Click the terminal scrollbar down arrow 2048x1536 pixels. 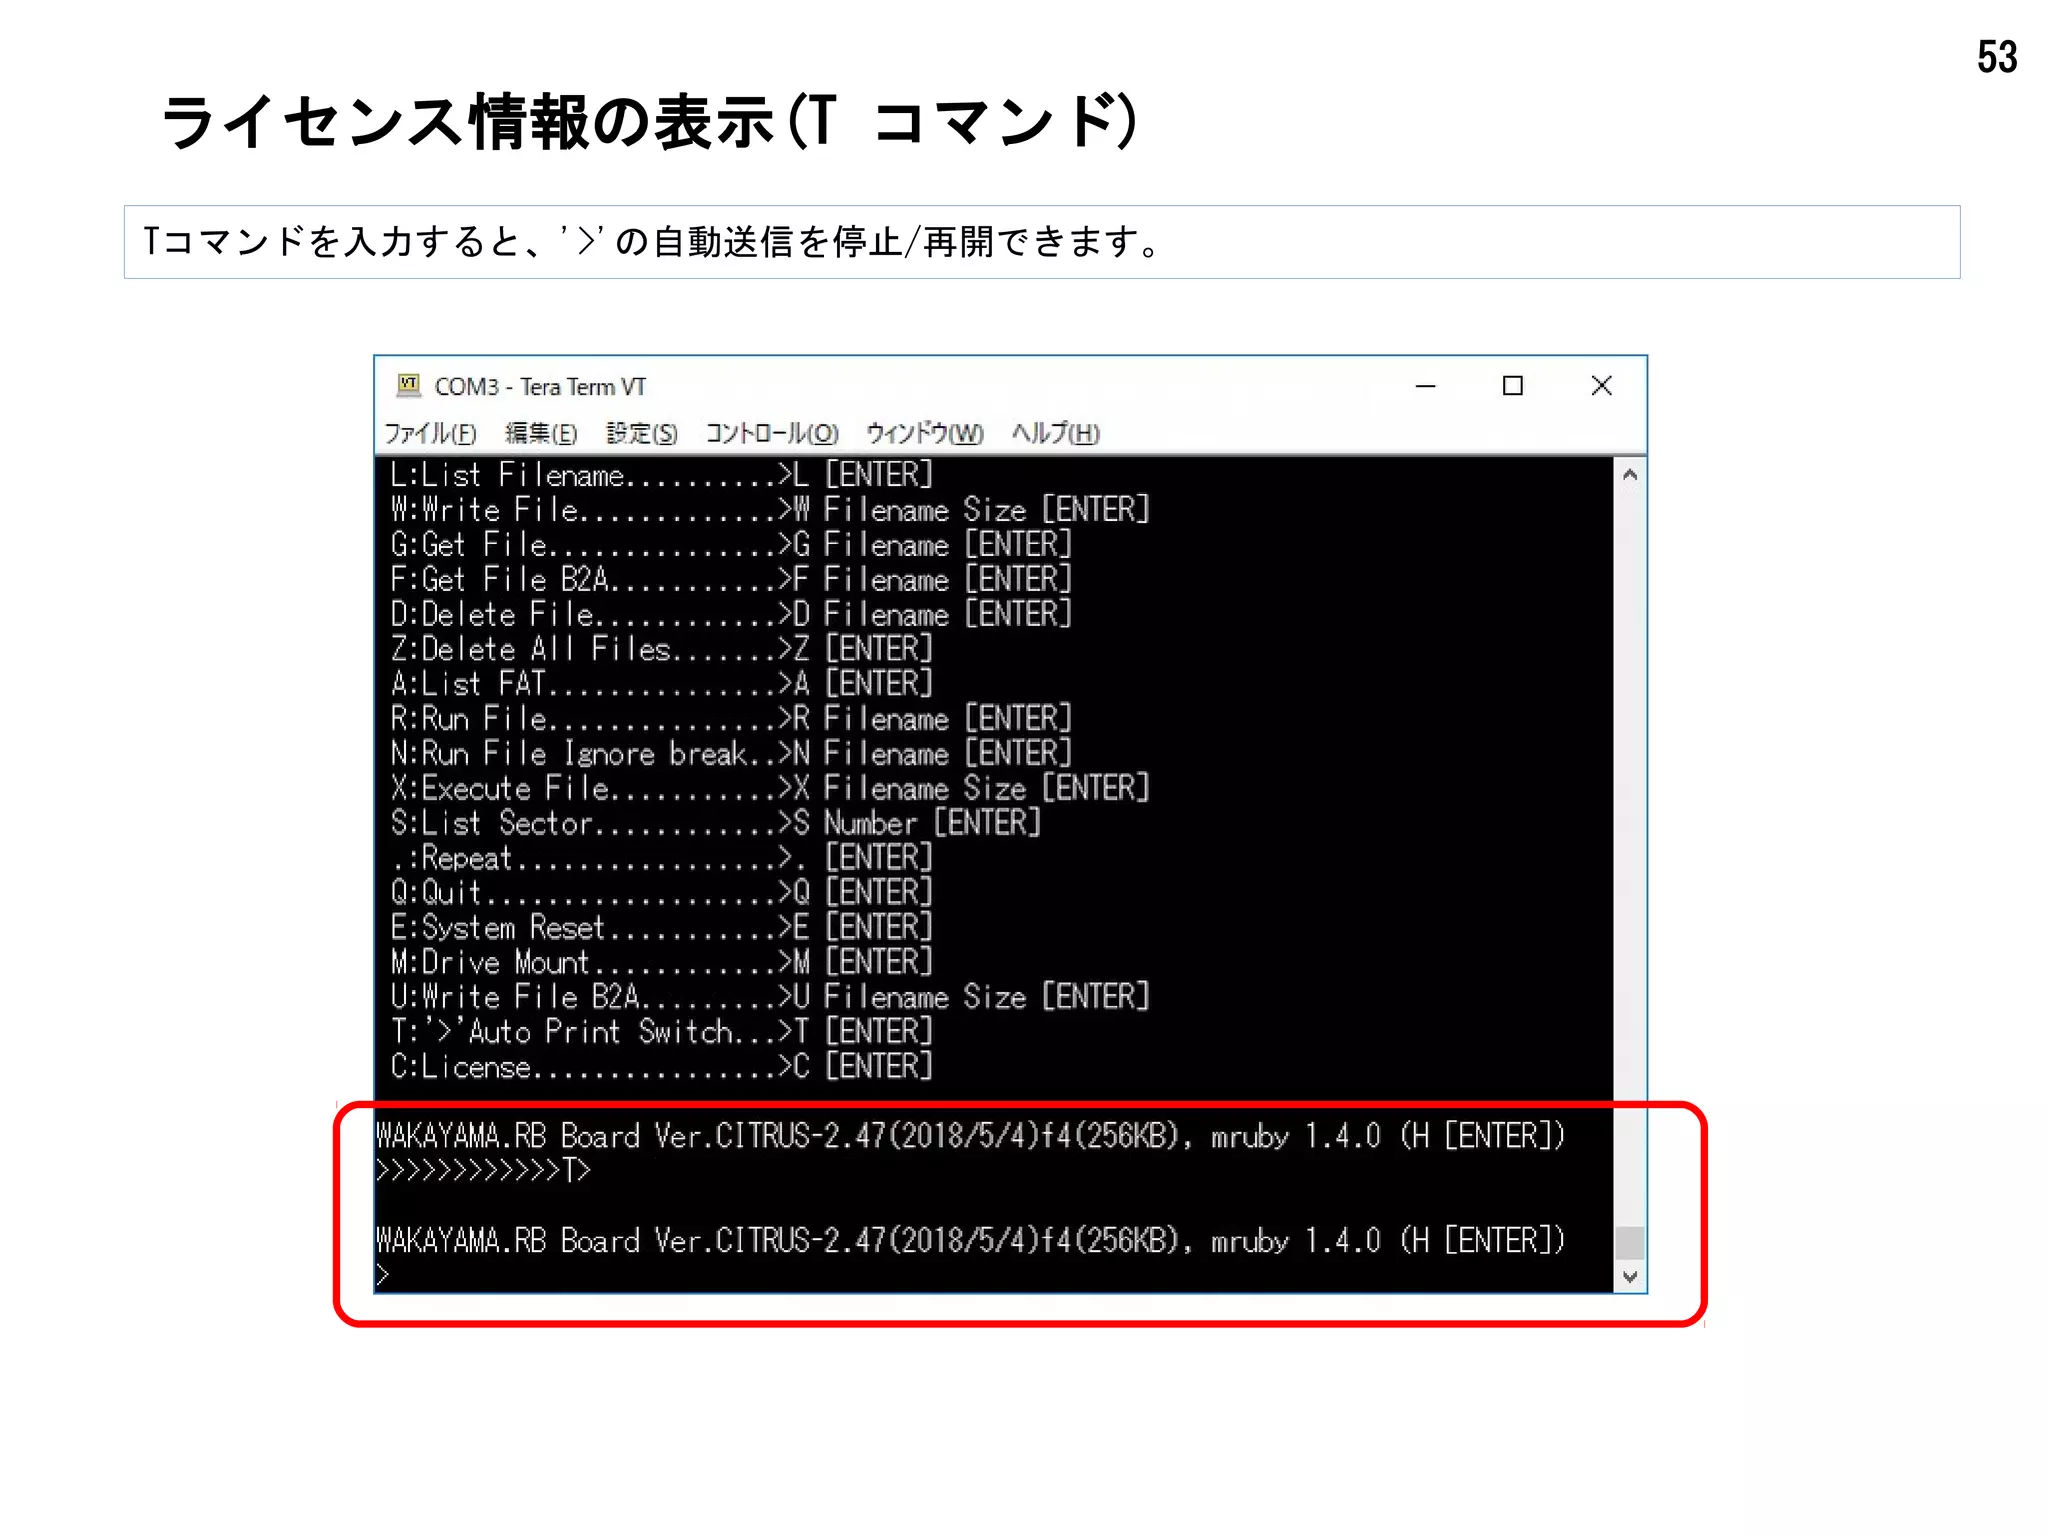coord(1630,1276)
